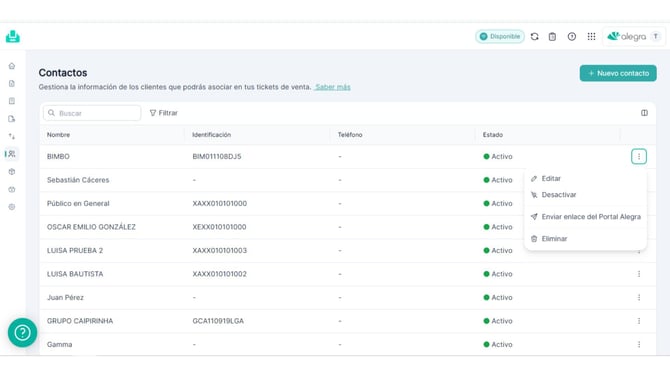Click the Estado column header

(x=493, y=135)
